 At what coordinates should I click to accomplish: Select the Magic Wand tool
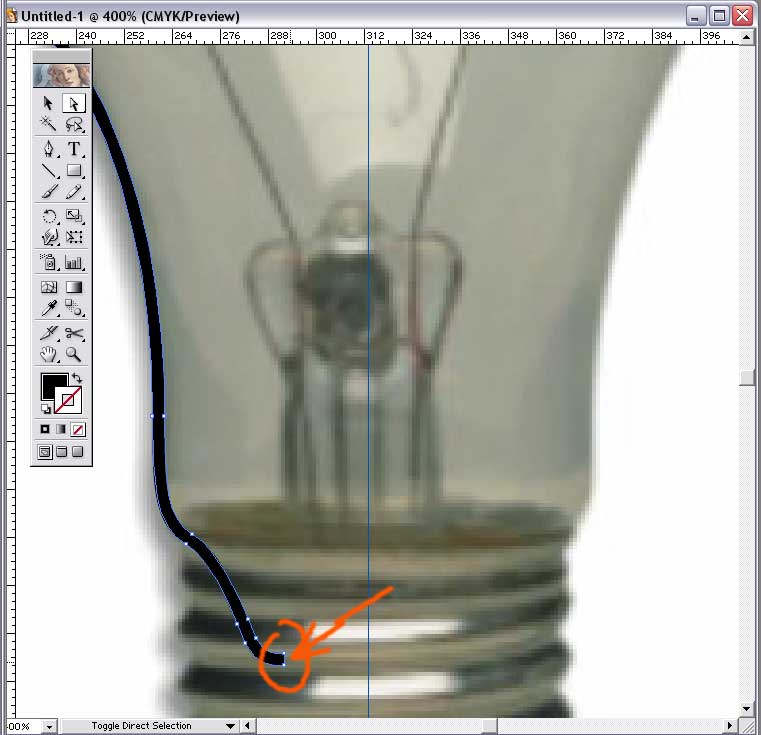pos(48,124)
